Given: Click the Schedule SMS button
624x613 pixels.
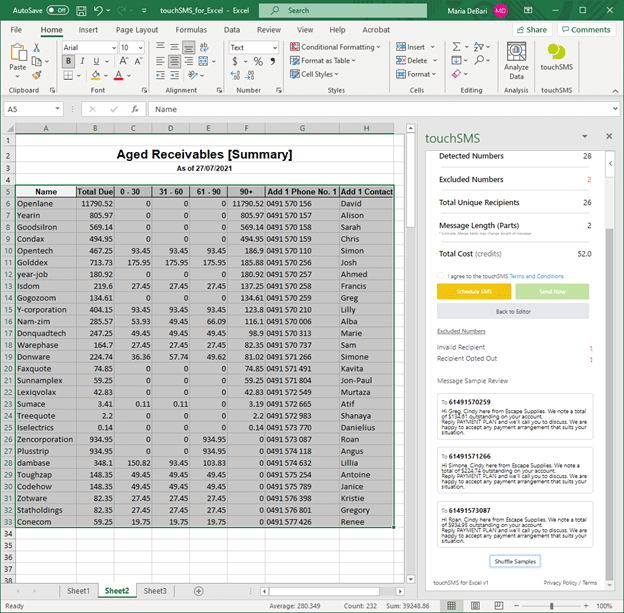Looking at the screenshot, I should [x=473, y=291].
